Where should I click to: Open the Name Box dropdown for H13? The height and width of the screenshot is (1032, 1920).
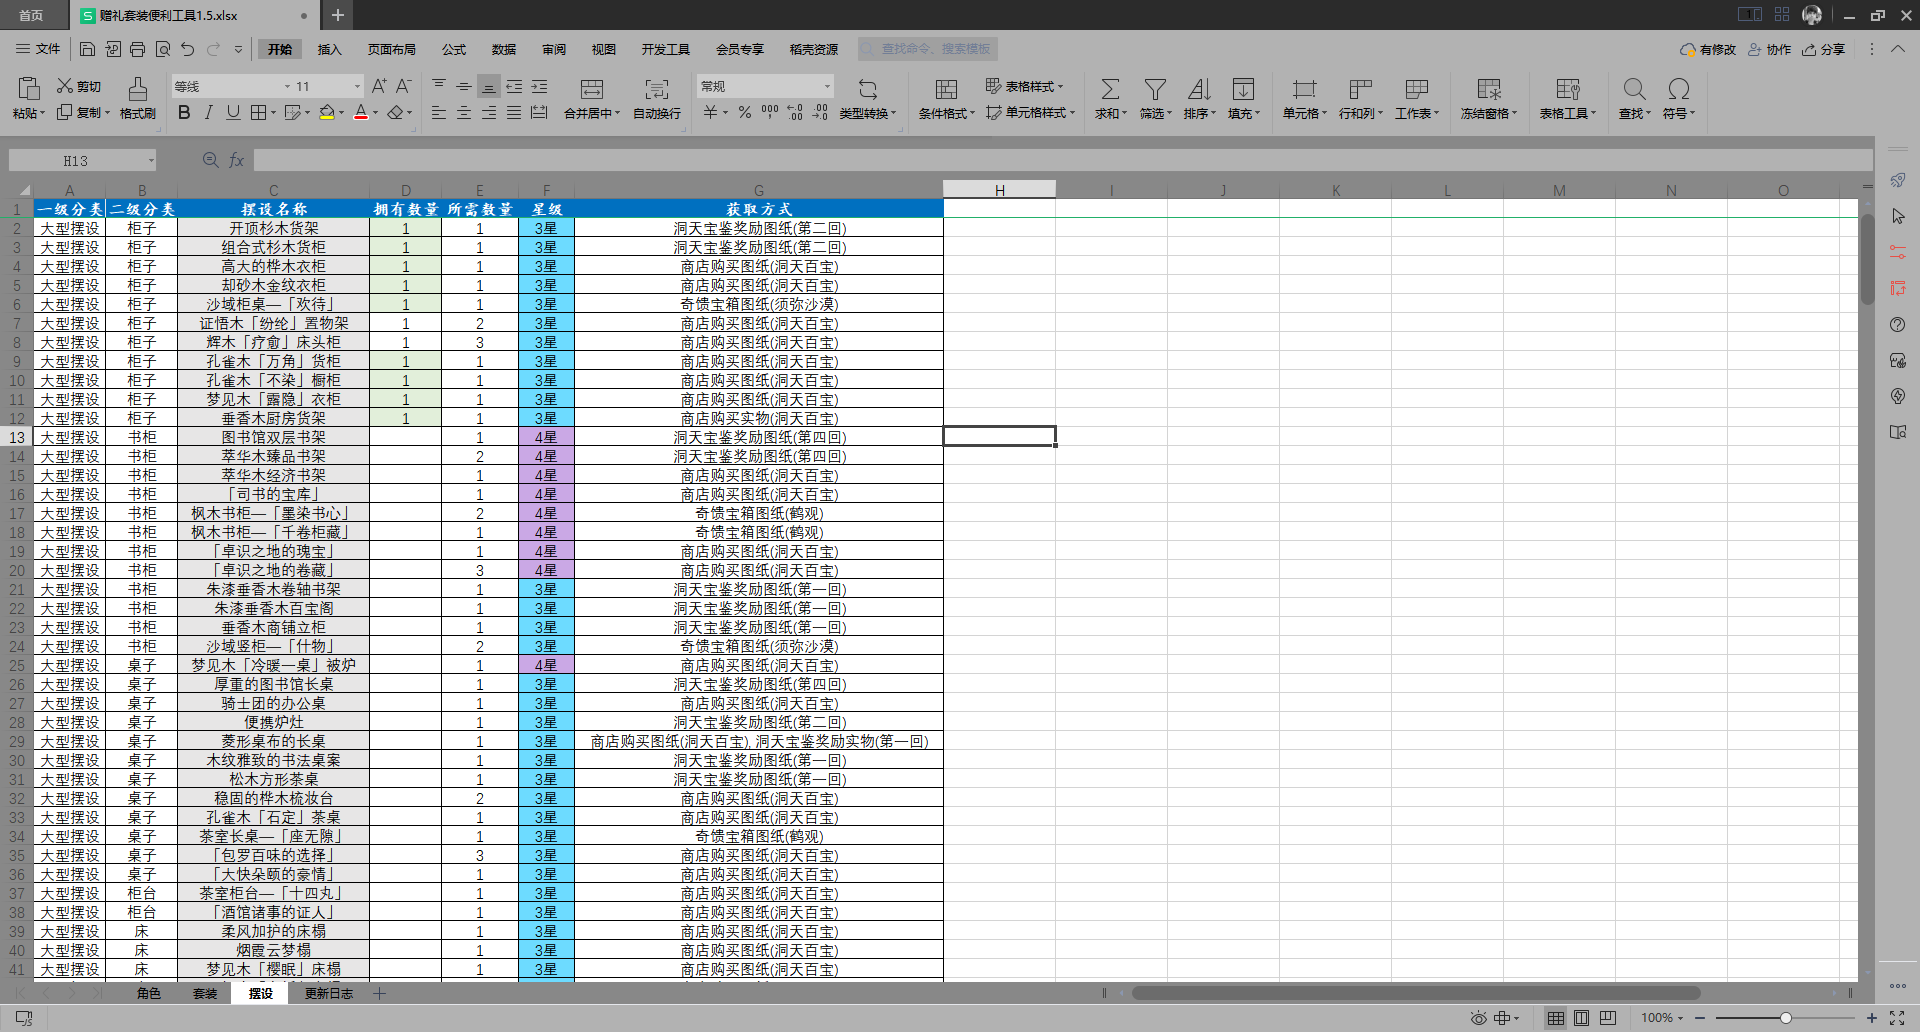coord(151,161)
